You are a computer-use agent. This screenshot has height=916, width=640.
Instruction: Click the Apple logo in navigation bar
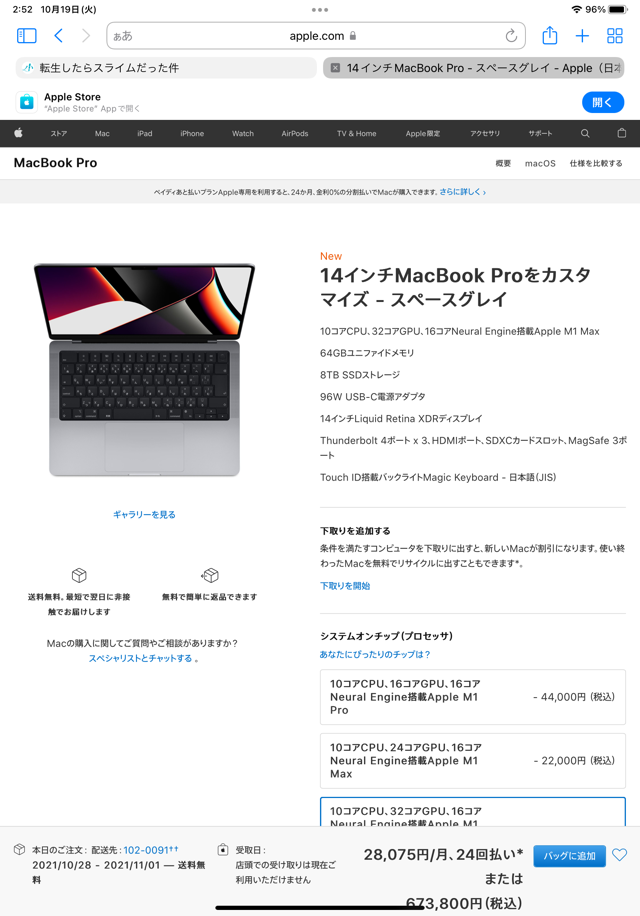coord(18,133)
